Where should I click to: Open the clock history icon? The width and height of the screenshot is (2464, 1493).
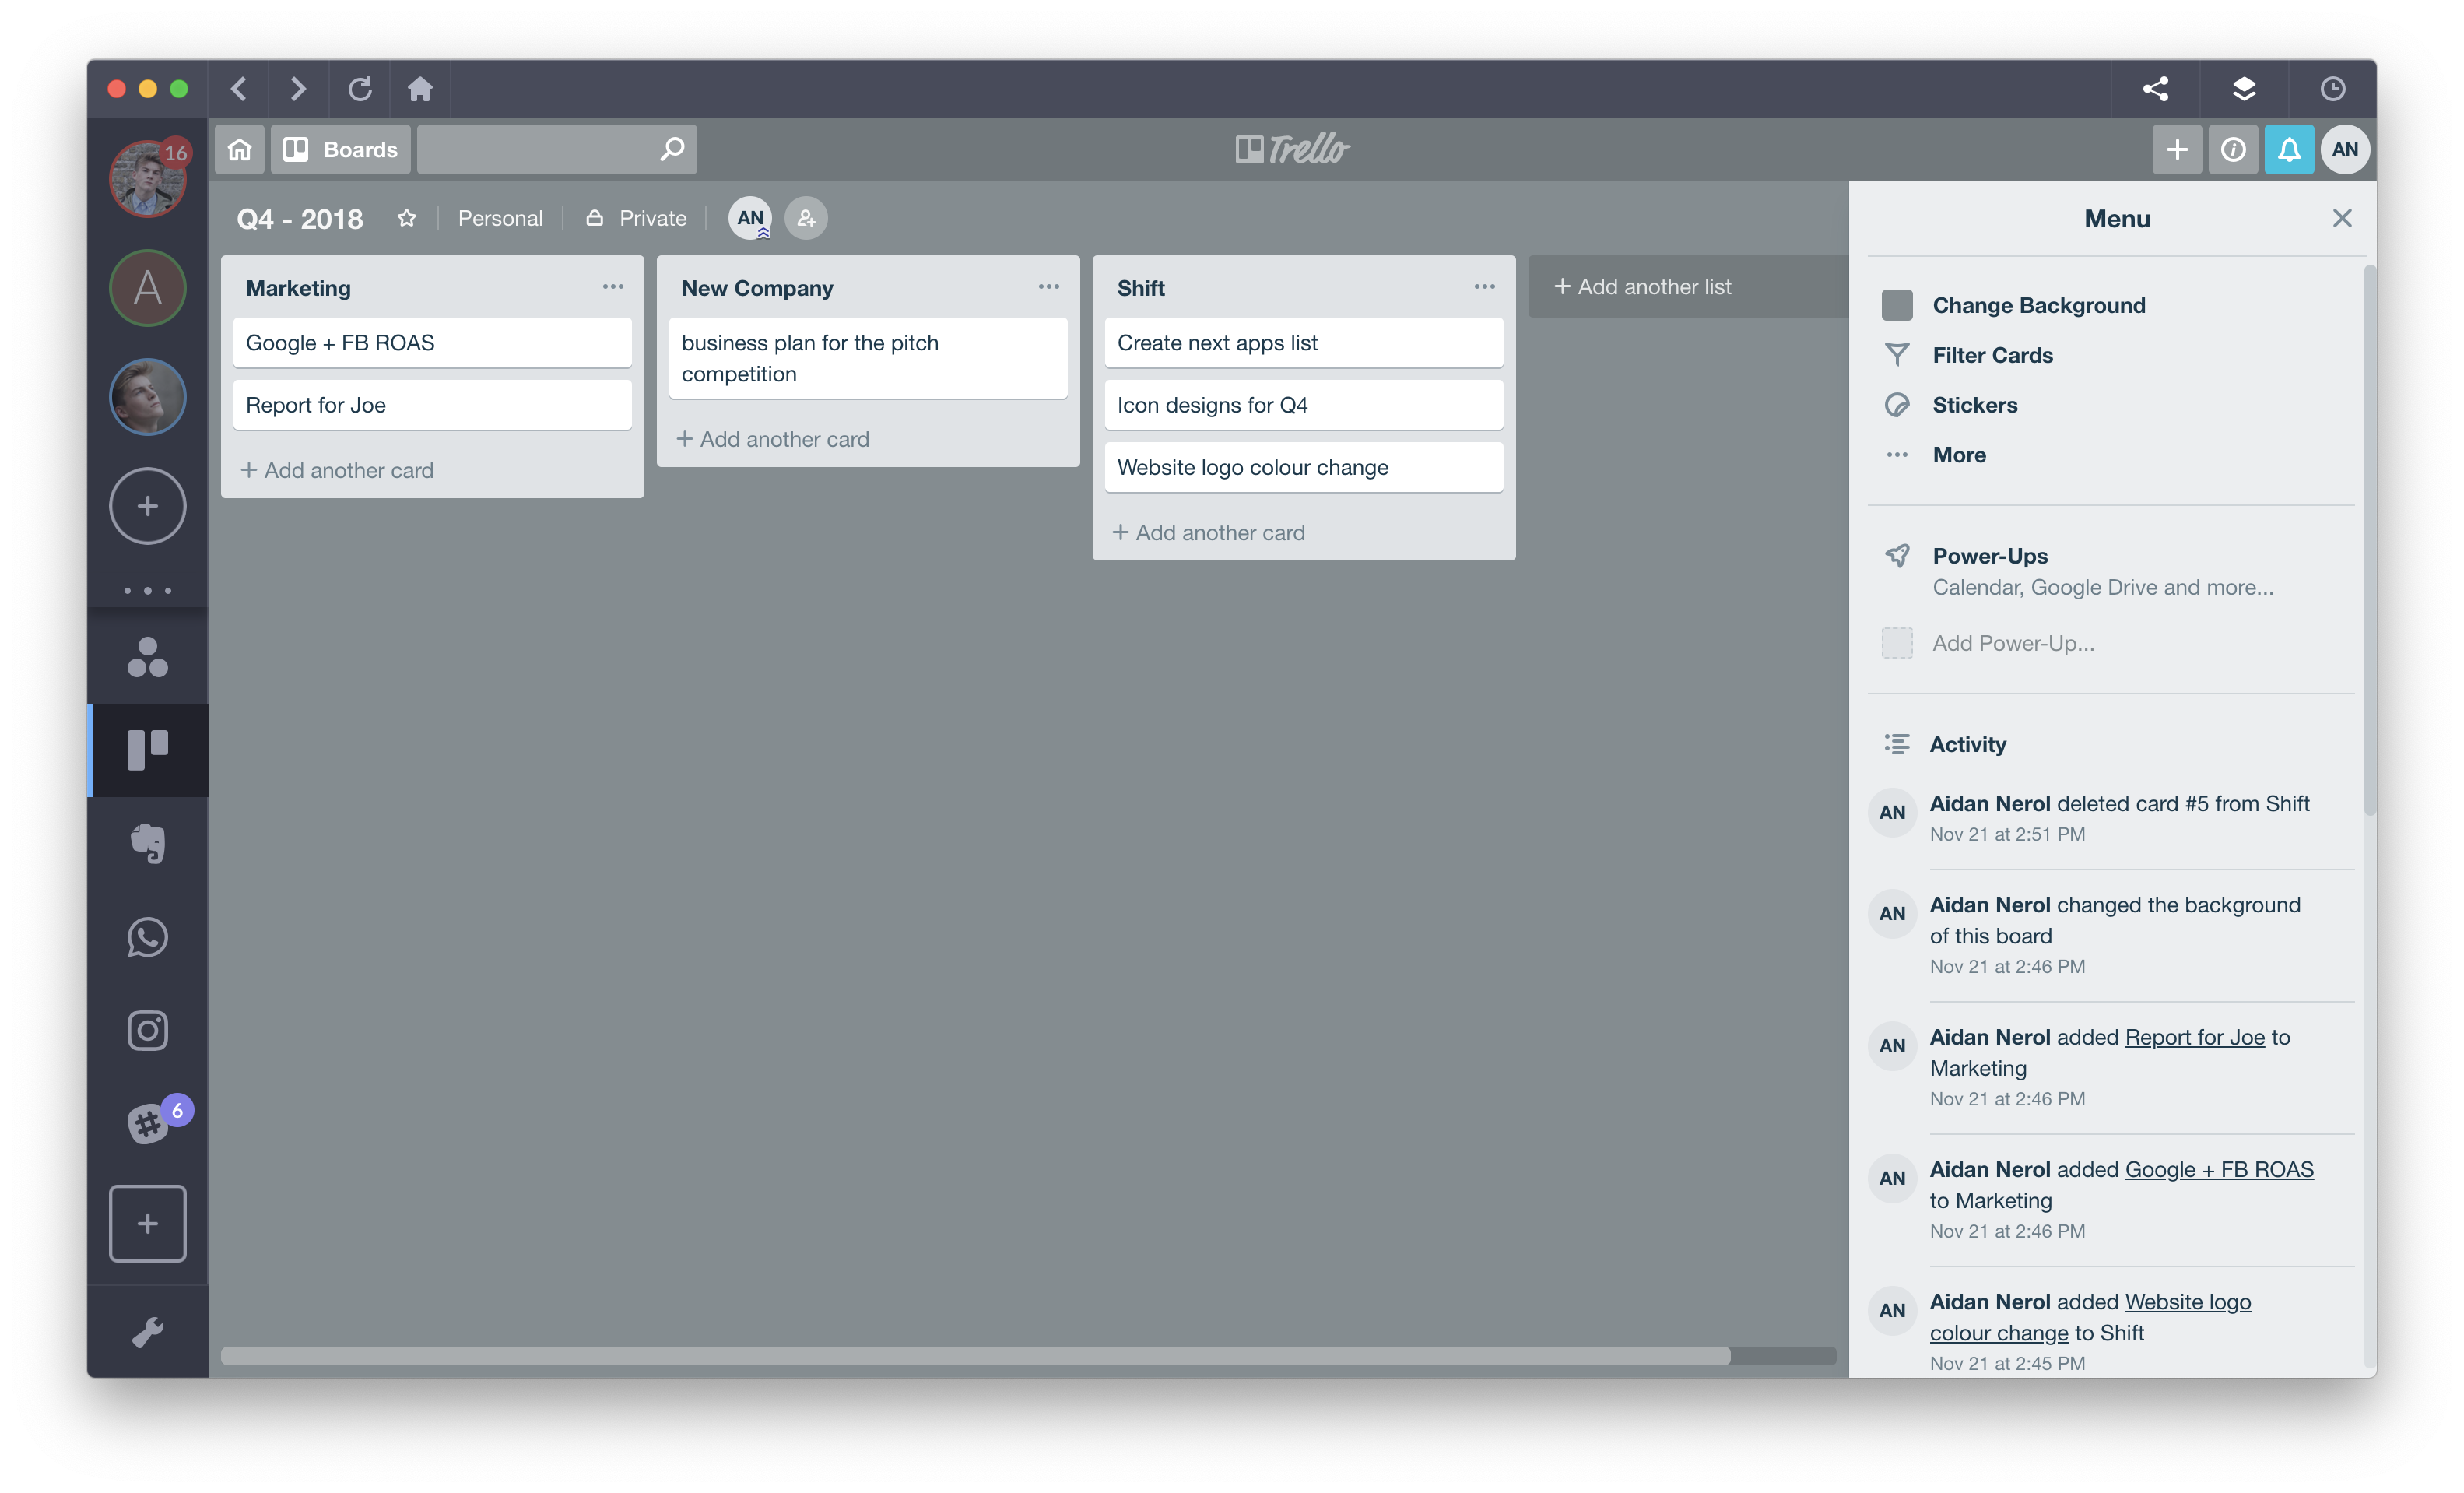[x=2332, y=89]
